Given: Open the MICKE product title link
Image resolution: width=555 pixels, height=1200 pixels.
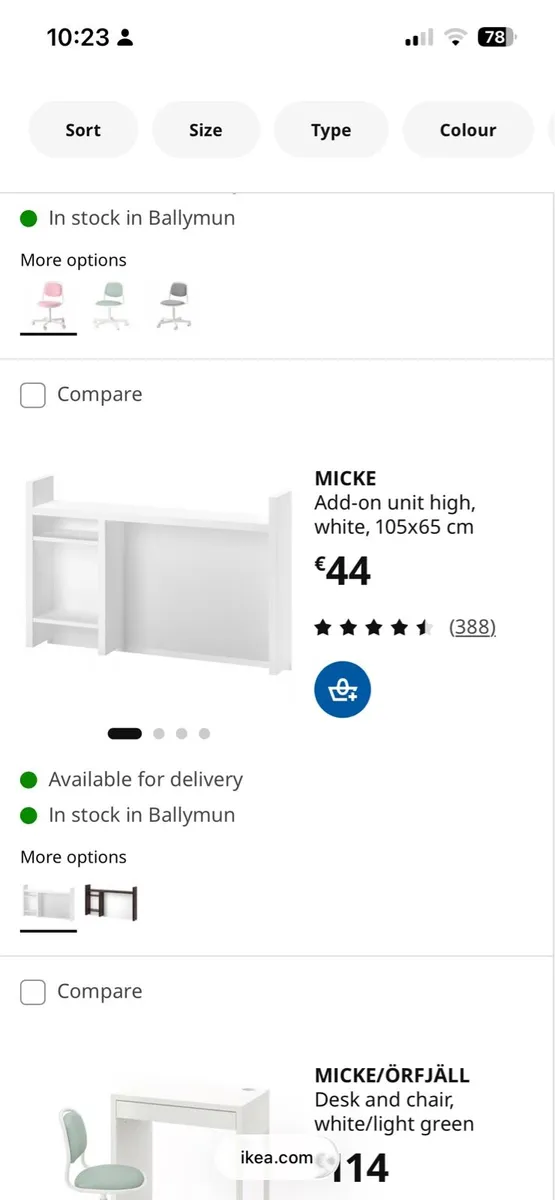Looking at the screenshot, I should click(x=345, y=478).
